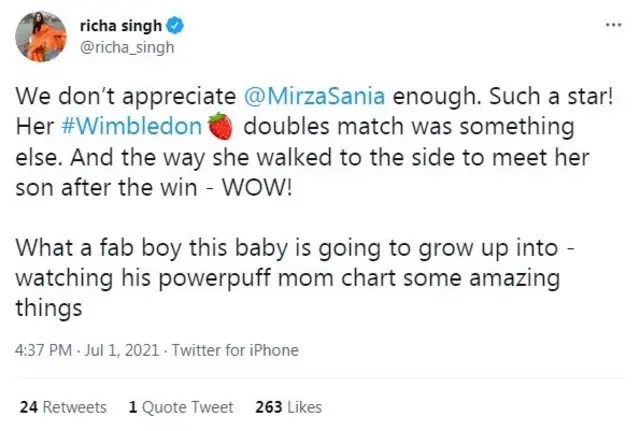Open the #Wimbledon hashtag
Screen dimensions: 640x431
[x=153, y=129]
